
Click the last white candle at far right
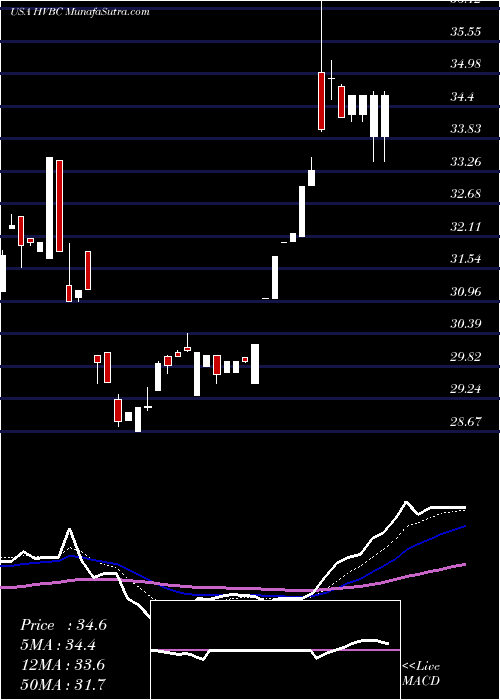coord(384,116)
